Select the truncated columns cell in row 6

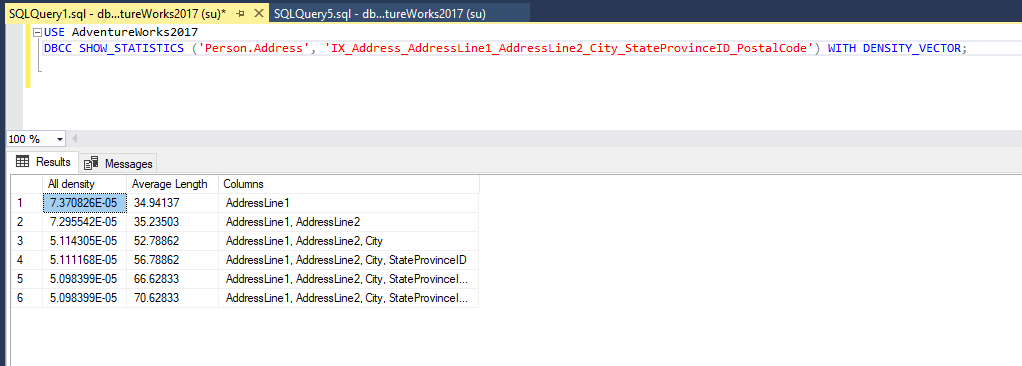tap(349, 298)
